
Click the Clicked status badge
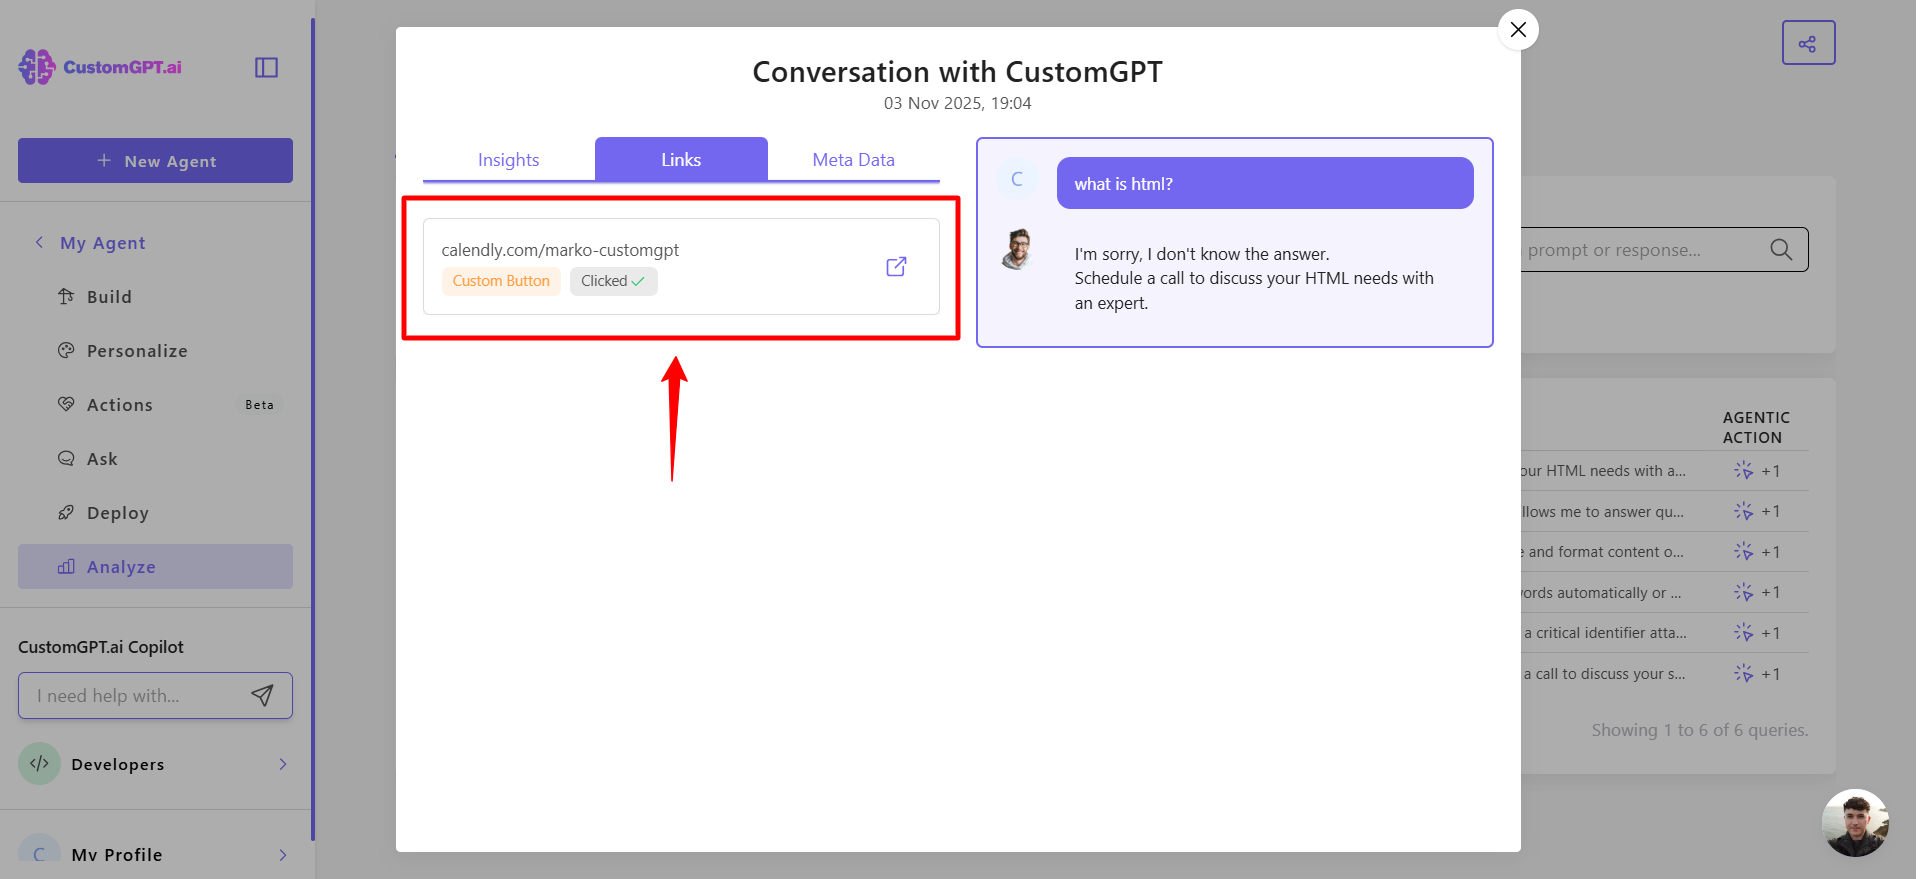pyautogui.click(x=614, y=281)
